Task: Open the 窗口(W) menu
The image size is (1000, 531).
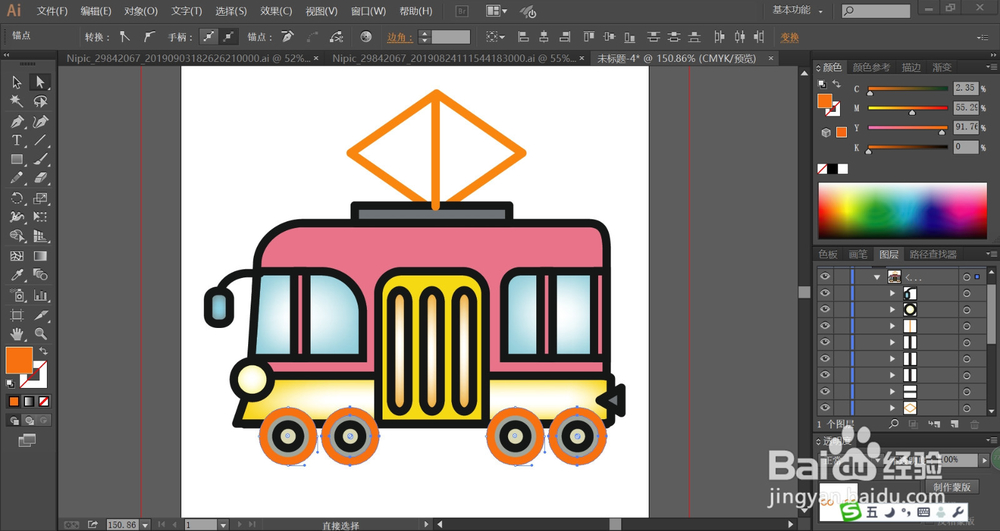Action: [368, 11]
